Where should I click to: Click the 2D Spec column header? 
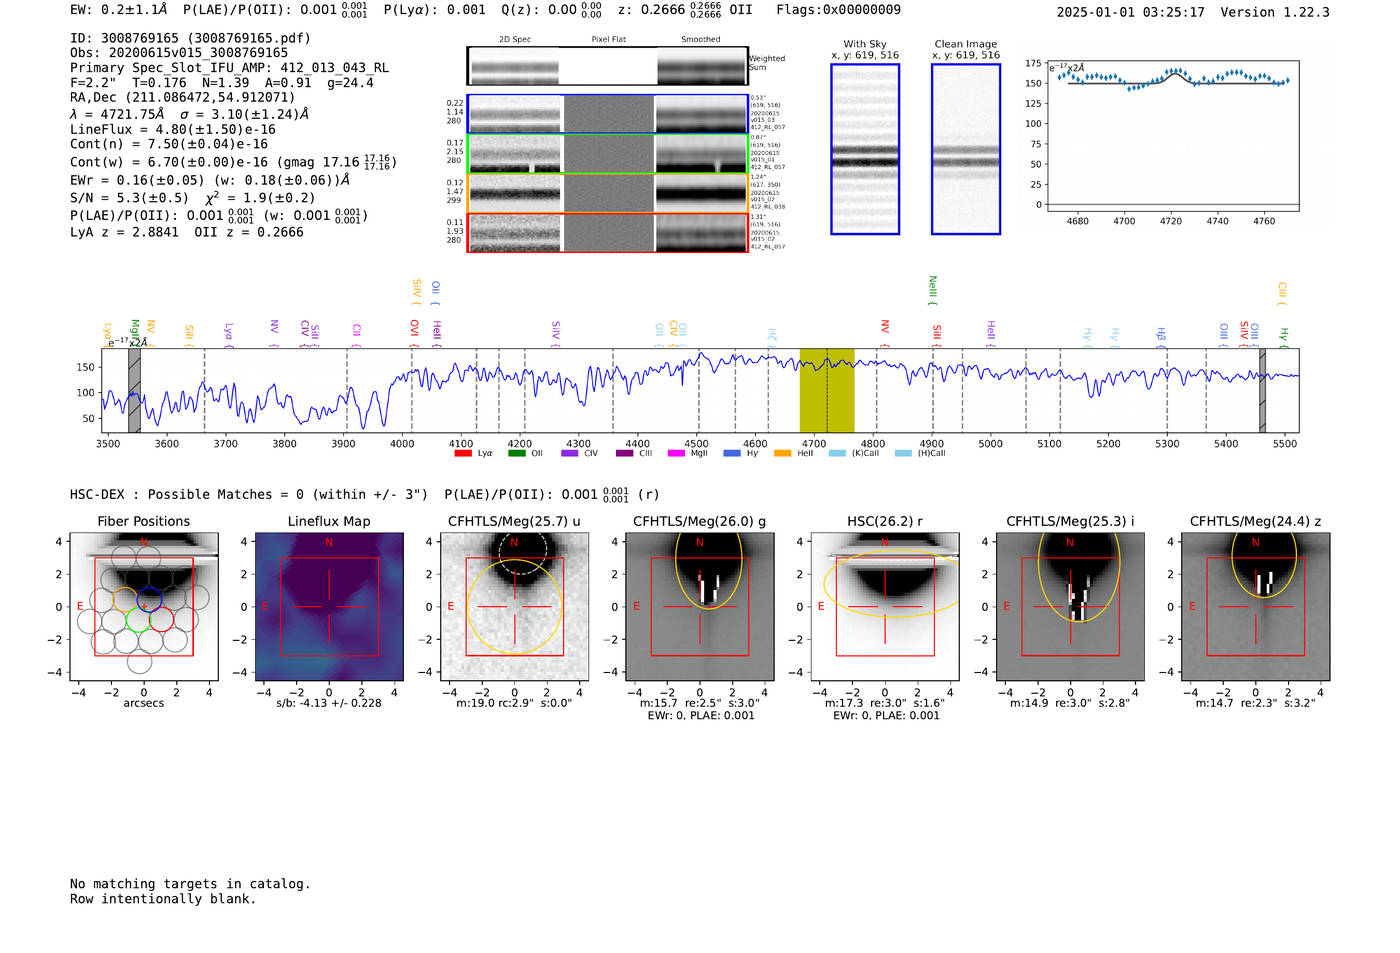(x=515, y=39)
